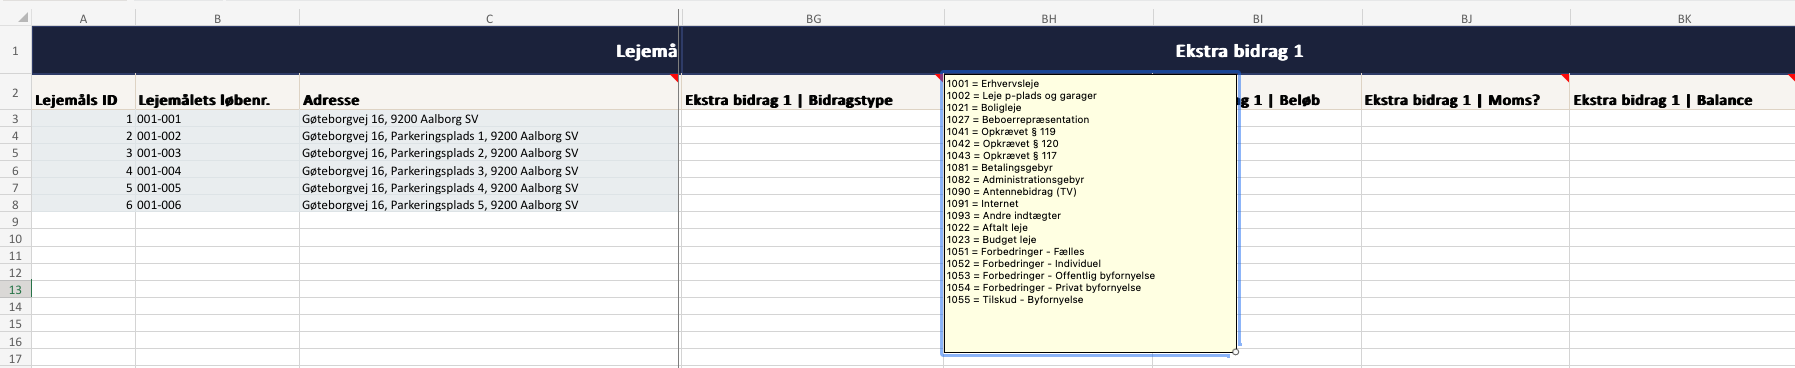Click the 'Lejemålets løbenr.' header cell

coord(217,92)
